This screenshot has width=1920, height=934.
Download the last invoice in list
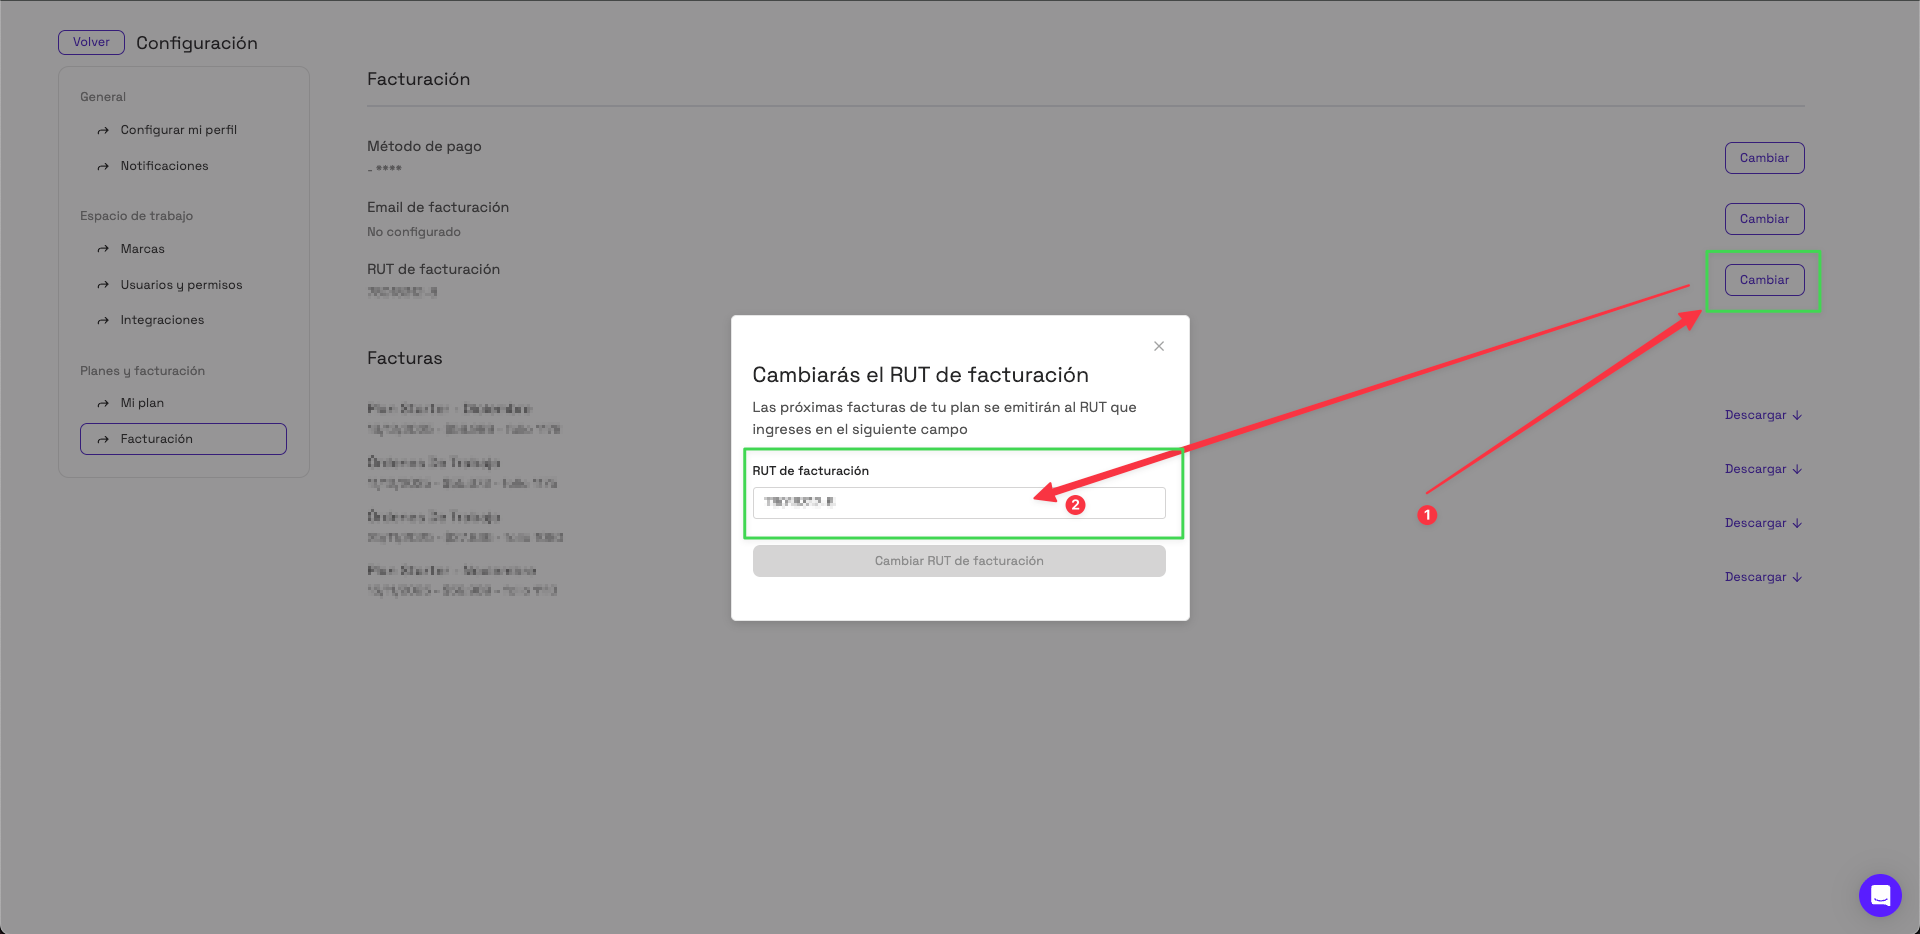point(1763,577)
